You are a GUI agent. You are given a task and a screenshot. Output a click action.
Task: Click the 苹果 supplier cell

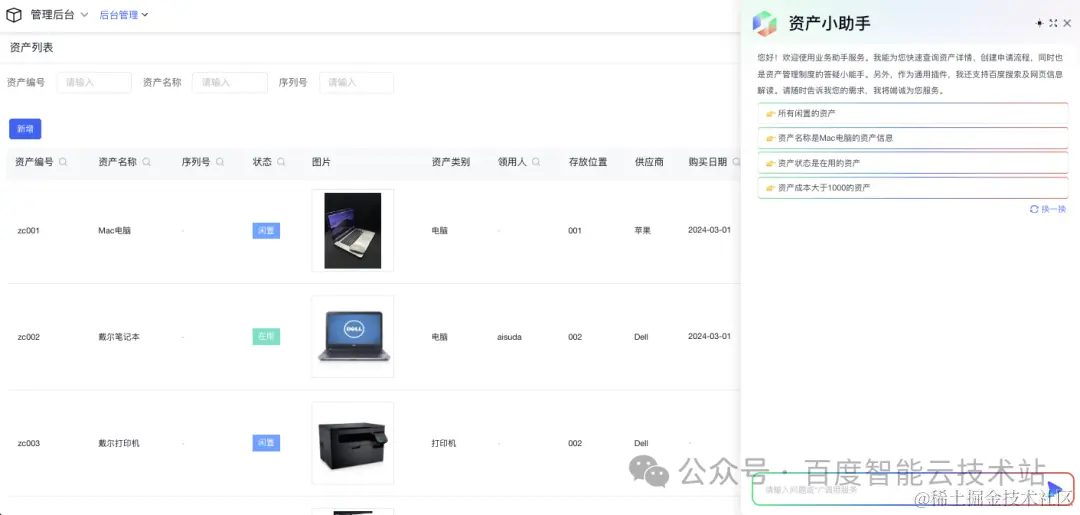tap(643, 231)
